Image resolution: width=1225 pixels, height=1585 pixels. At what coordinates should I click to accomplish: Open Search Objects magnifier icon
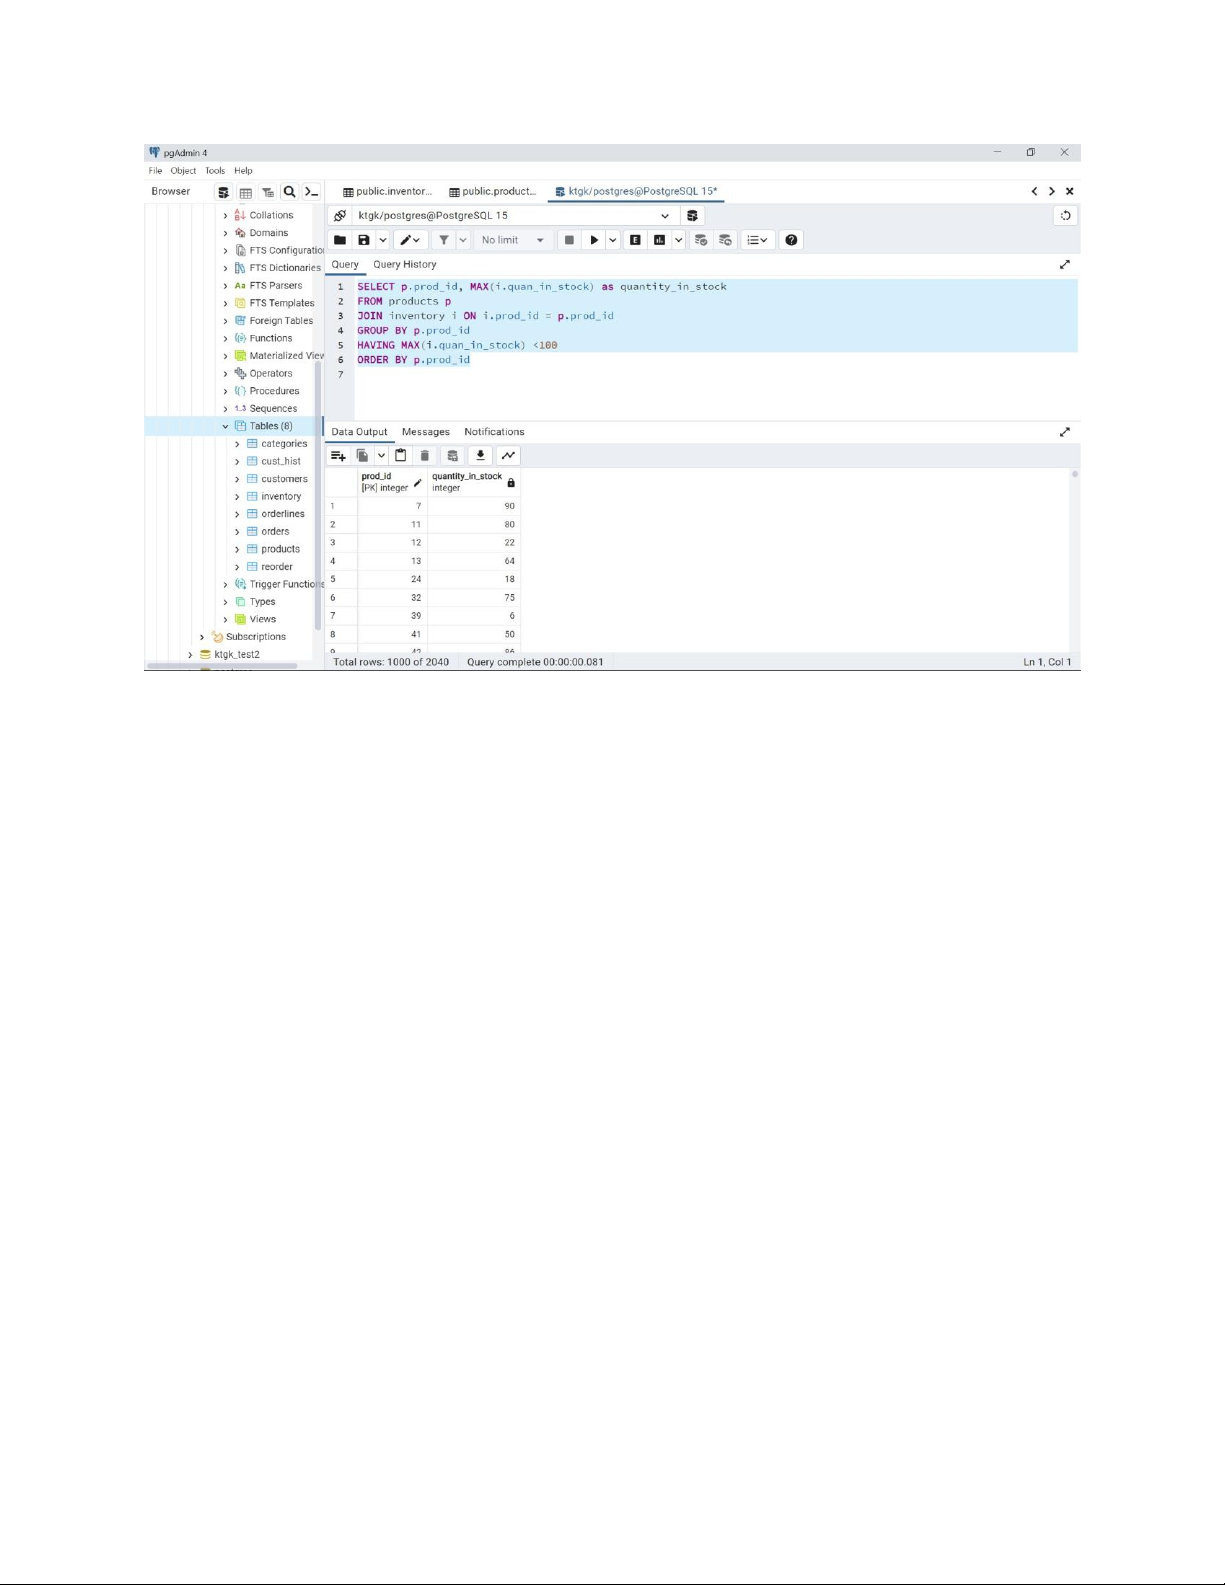click(289, 192)
